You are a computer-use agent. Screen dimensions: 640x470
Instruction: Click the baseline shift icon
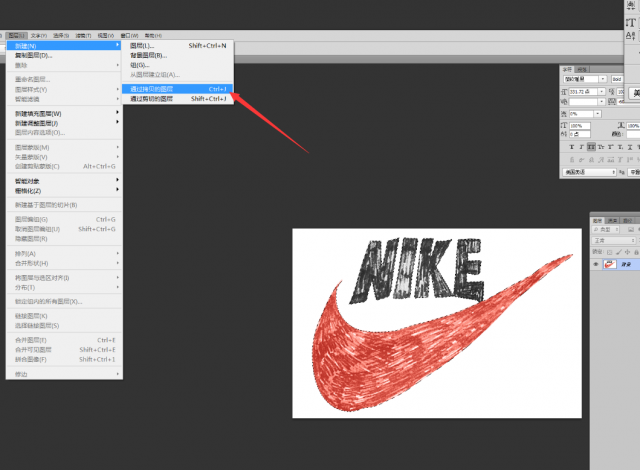[x=564, y=134]
